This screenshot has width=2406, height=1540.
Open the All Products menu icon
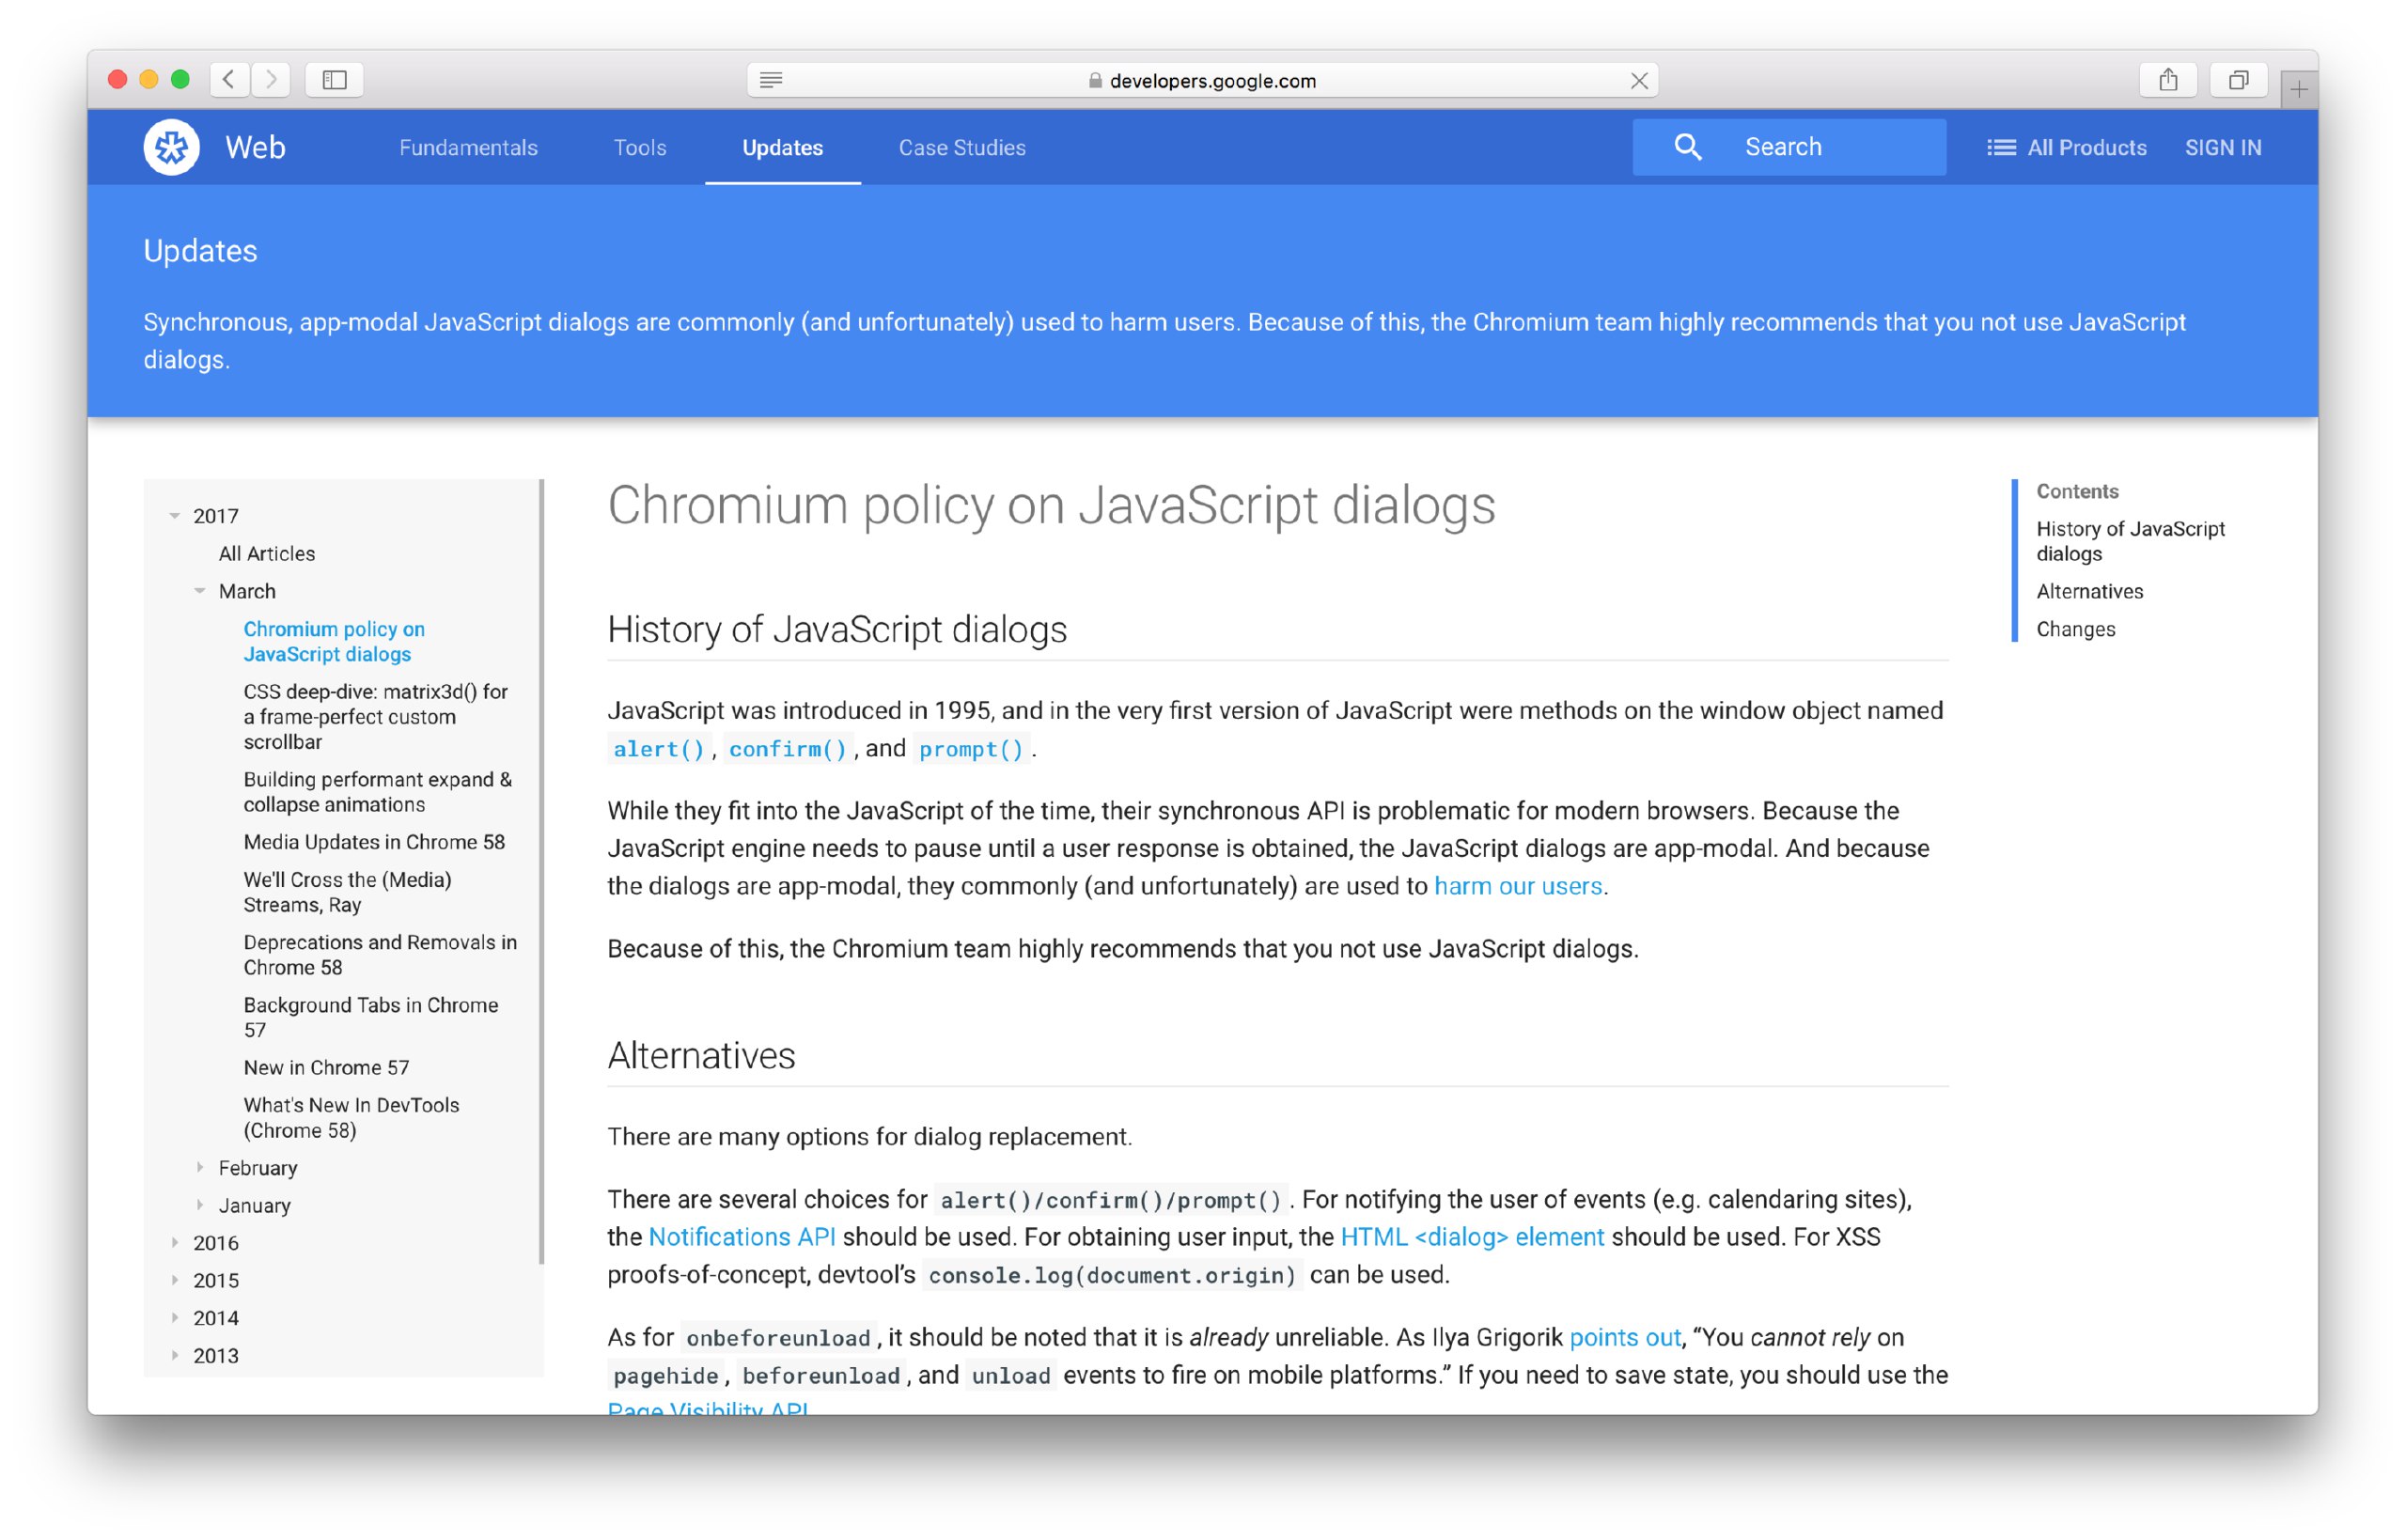[2000, 147]
